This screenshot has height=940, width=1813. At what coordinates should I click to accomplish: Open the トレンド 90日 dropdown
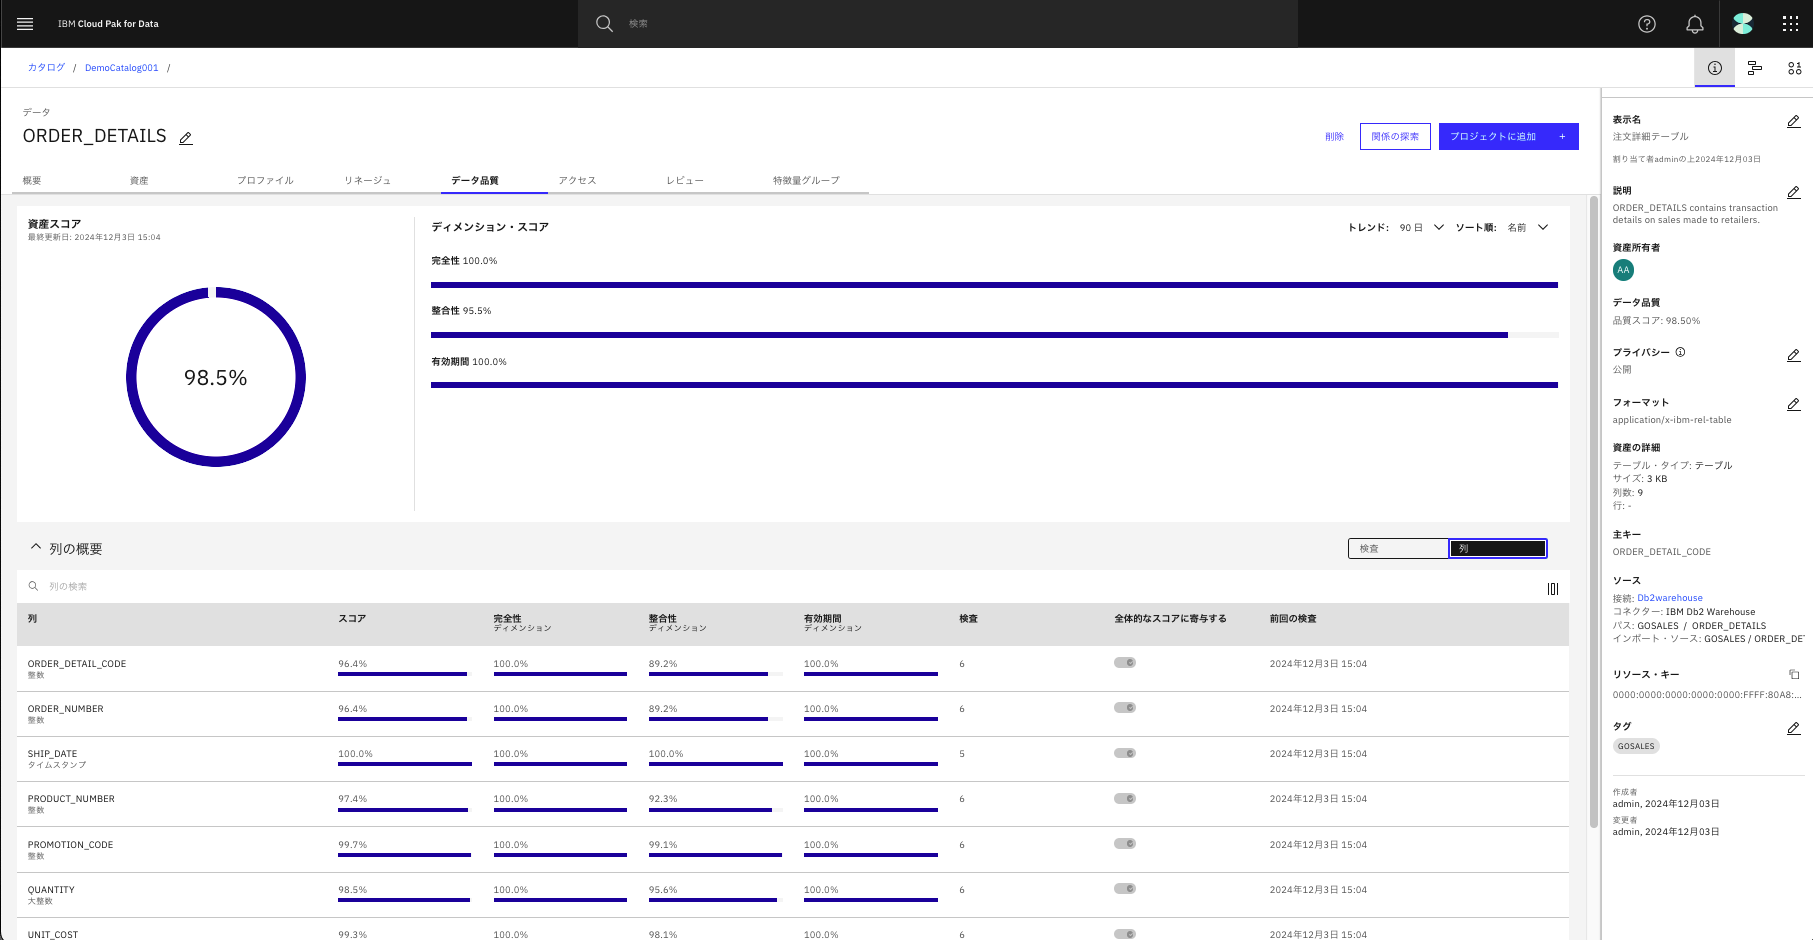click(x=1422, y=227)
